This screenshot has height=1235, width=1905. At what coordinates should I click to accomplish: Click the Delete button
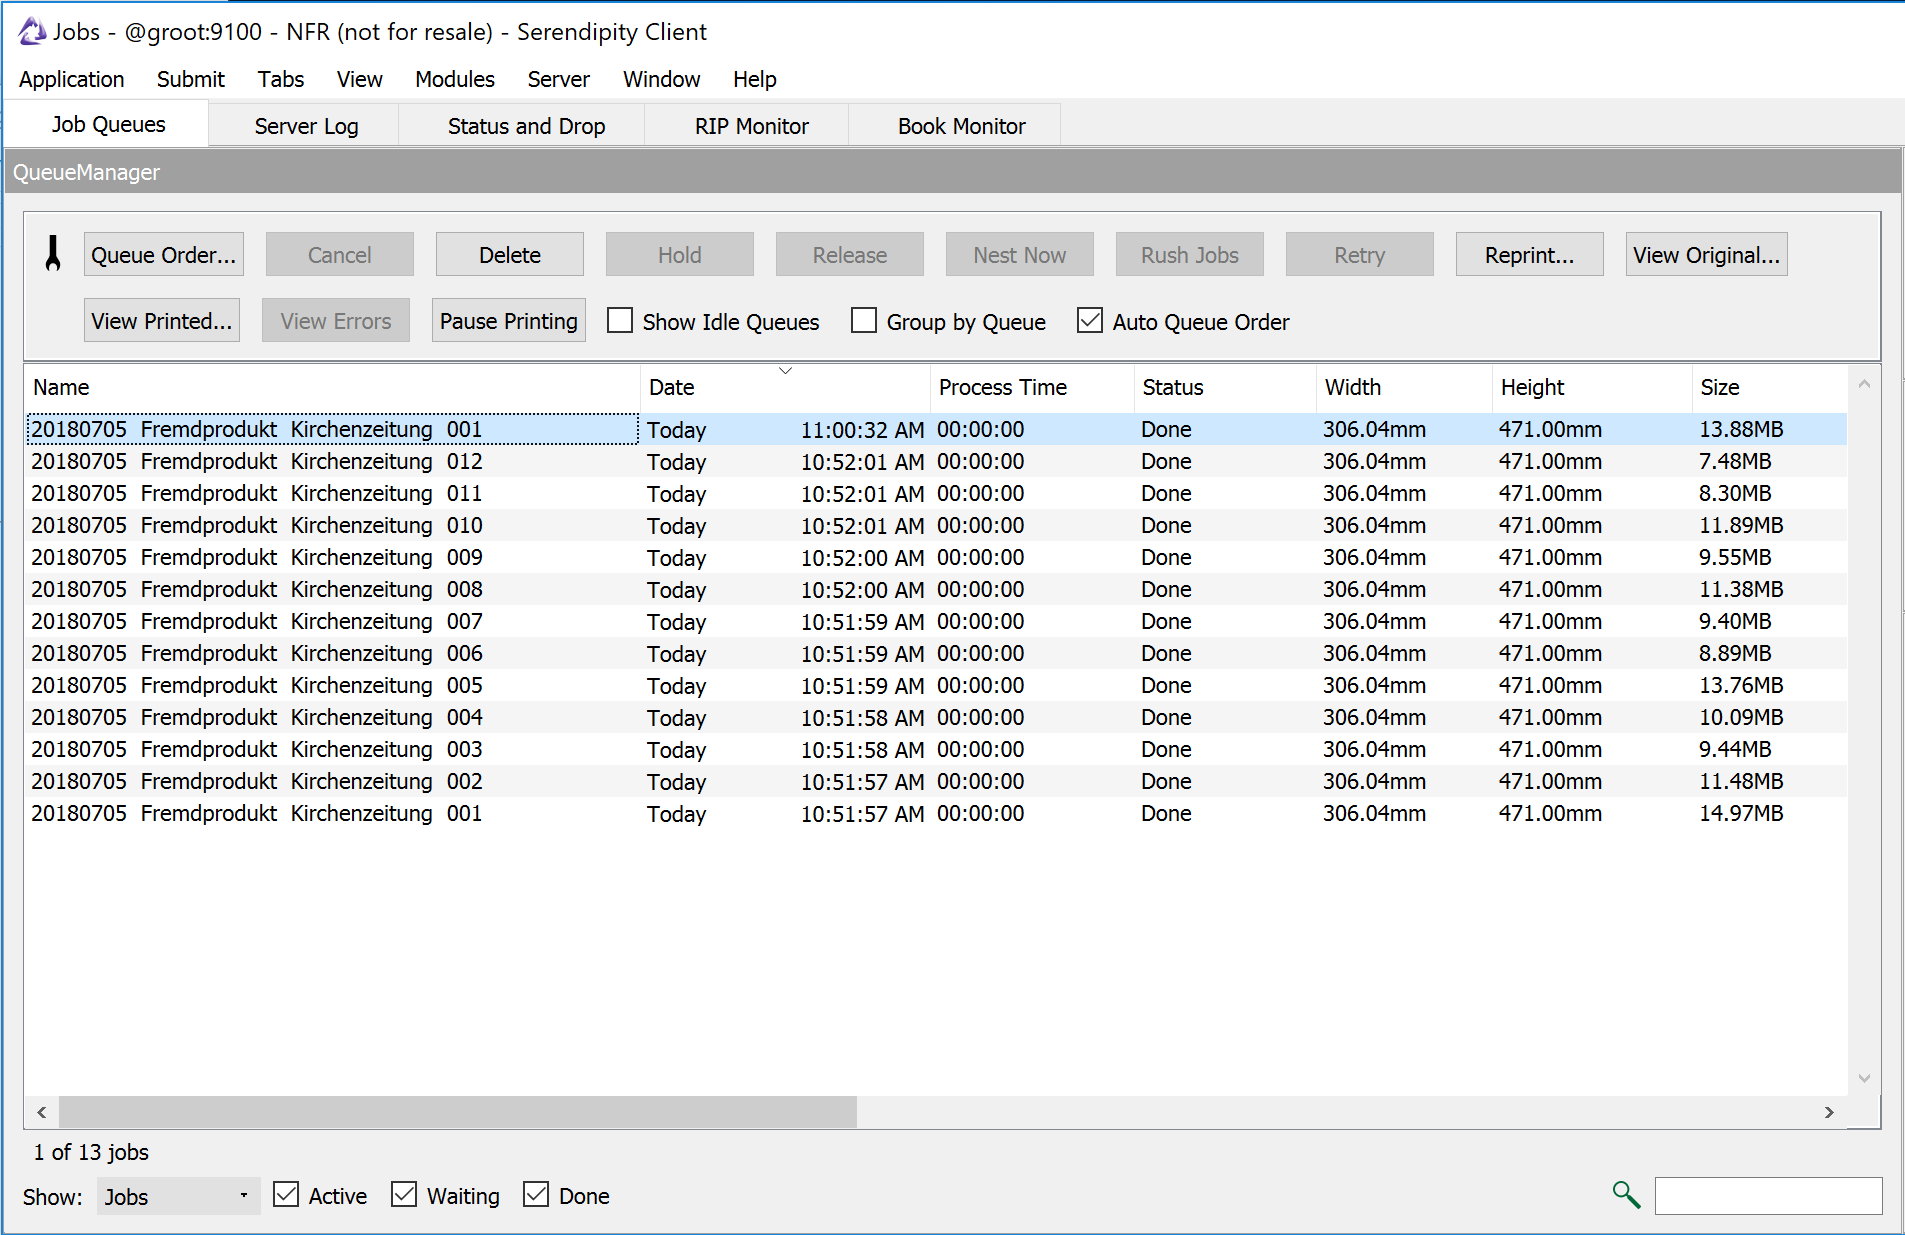tap(510, 255)
